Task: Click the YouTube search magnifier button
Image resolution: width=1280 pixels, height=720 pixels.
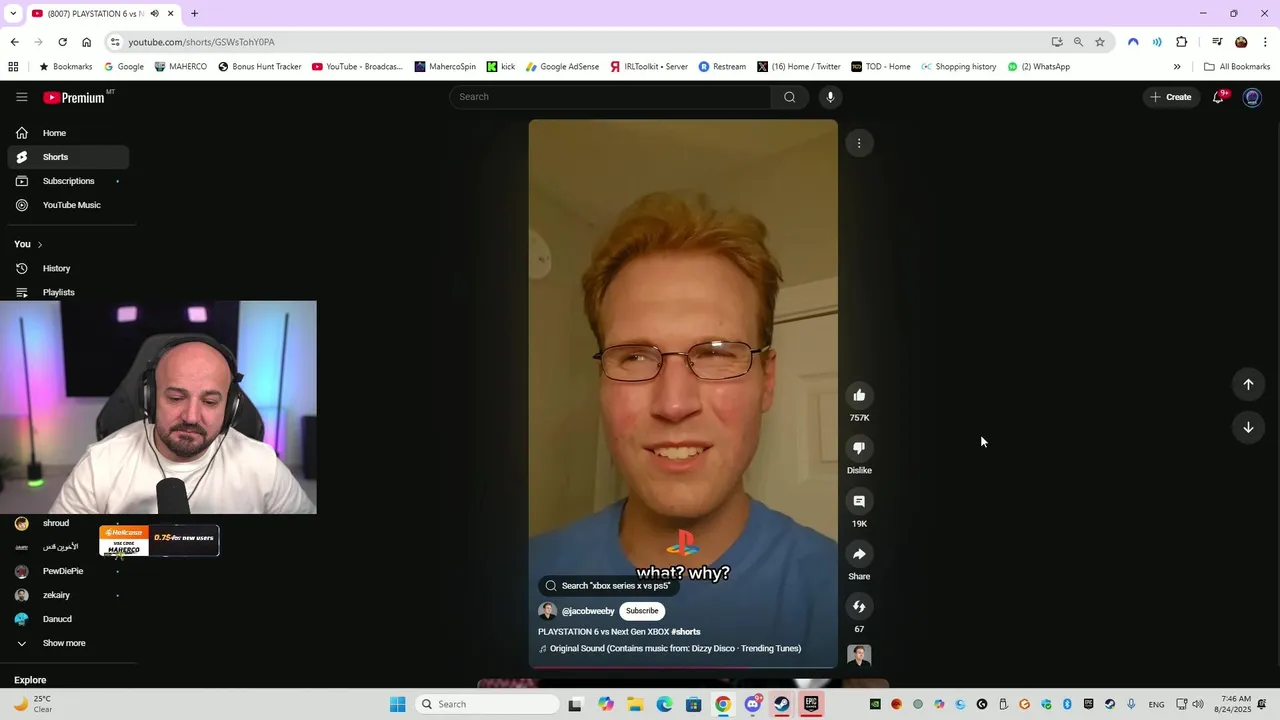Action: [x=790, y=97]
